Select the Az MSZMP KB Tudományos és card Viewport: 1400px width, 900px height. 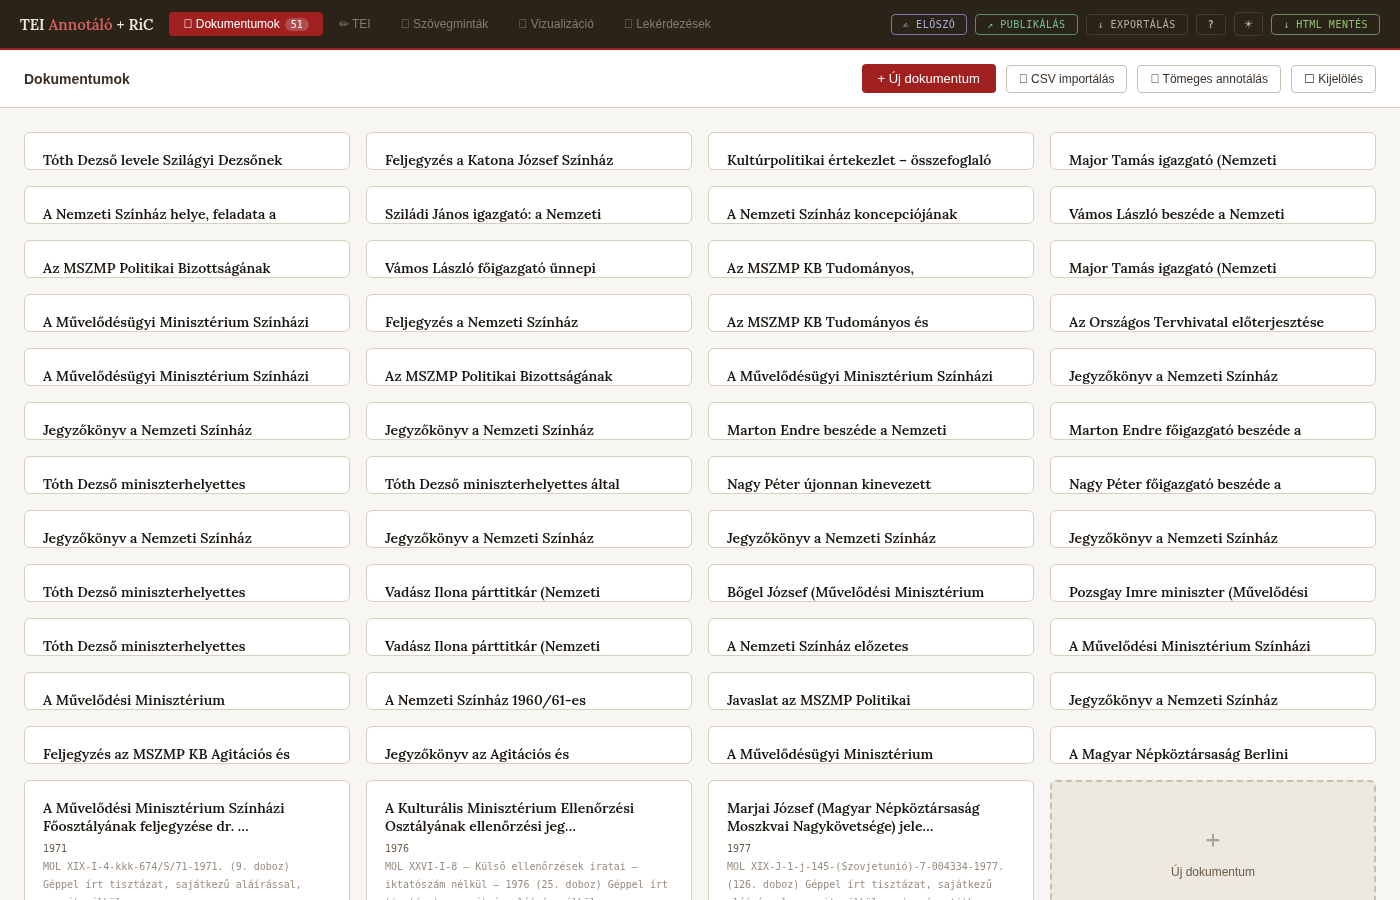click(871, 313)
